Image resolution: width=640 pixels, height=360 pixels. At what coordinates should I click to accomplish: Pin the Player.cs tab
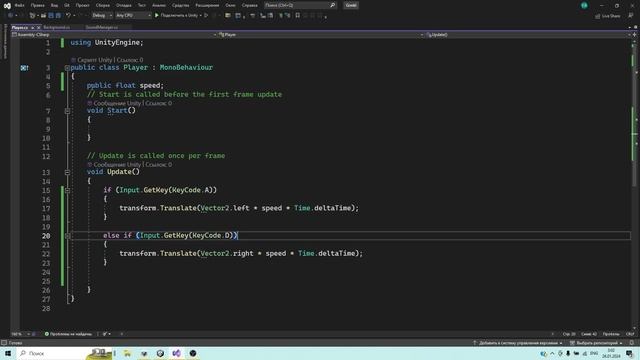[x=33, y=27]
